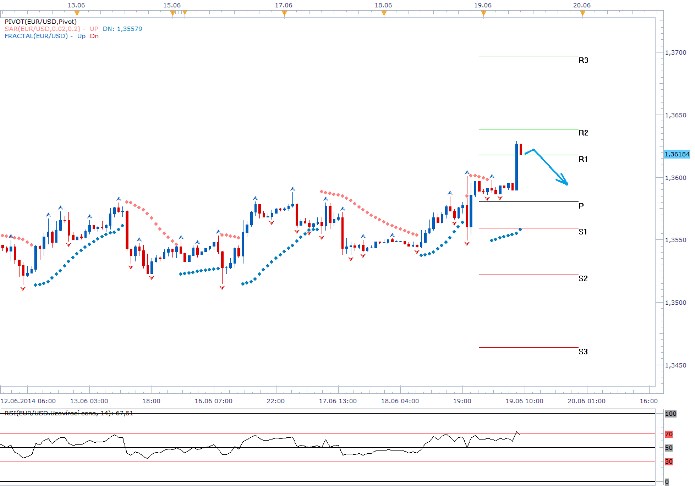Click the tall blue candle near R1
The width and height of the screenshot is (695, 486).
[x=516, y=166]
